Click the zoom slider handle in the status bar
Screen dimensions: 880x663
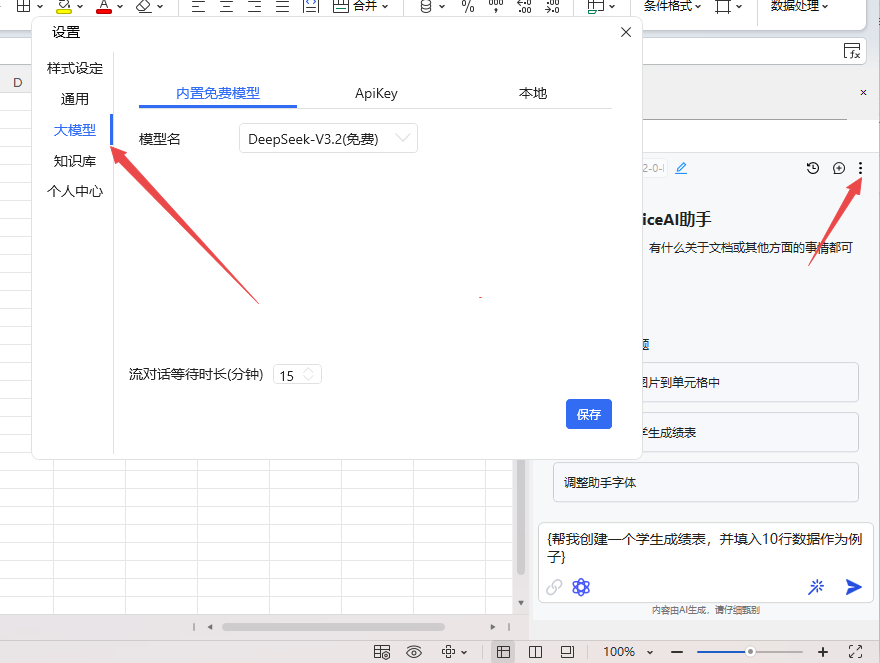coord(750,651)
